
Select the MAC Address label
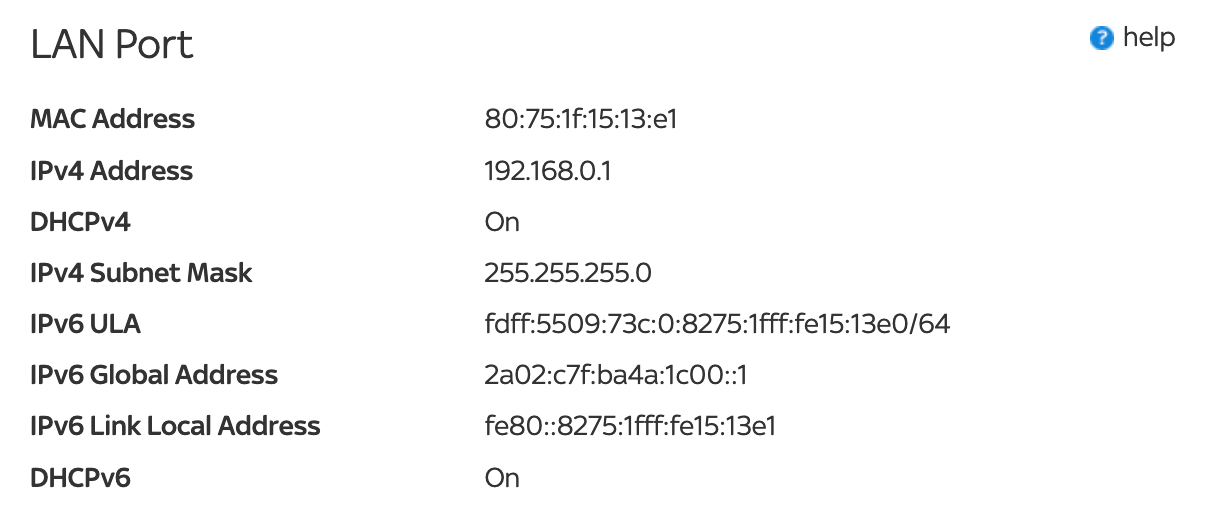point(113,119)
